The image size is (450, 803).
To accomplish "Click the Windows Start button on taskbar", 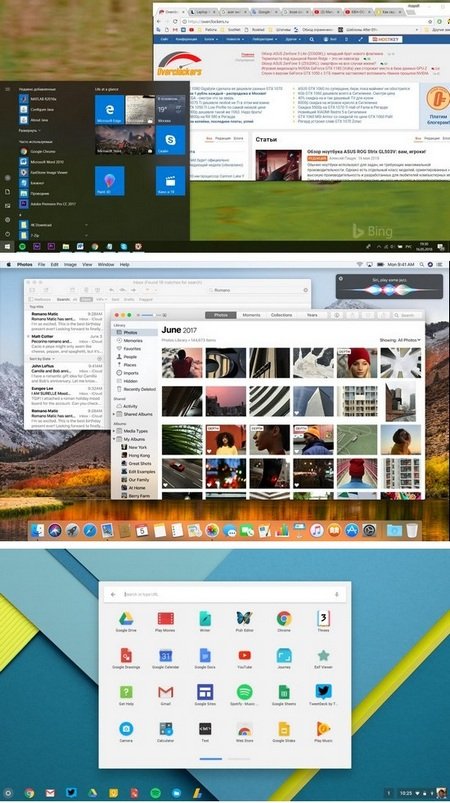I will pos(7,246).
